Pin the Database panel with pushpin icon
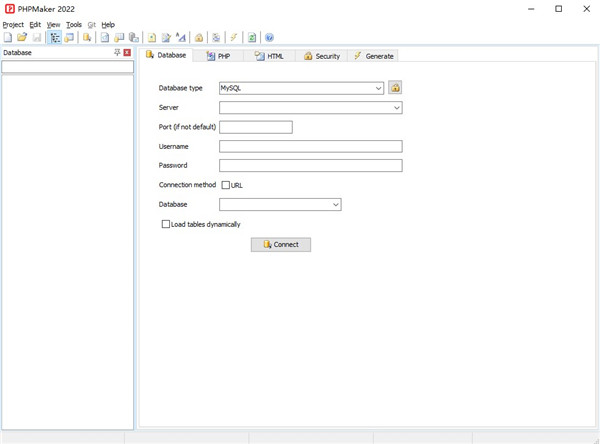This screenshot has width=600, height=444. click(x=117, y=52)
